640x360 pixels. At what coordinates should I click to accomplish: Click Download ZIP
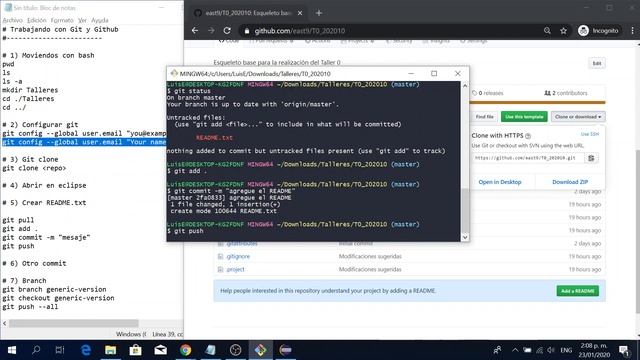[x=570, y=182]
